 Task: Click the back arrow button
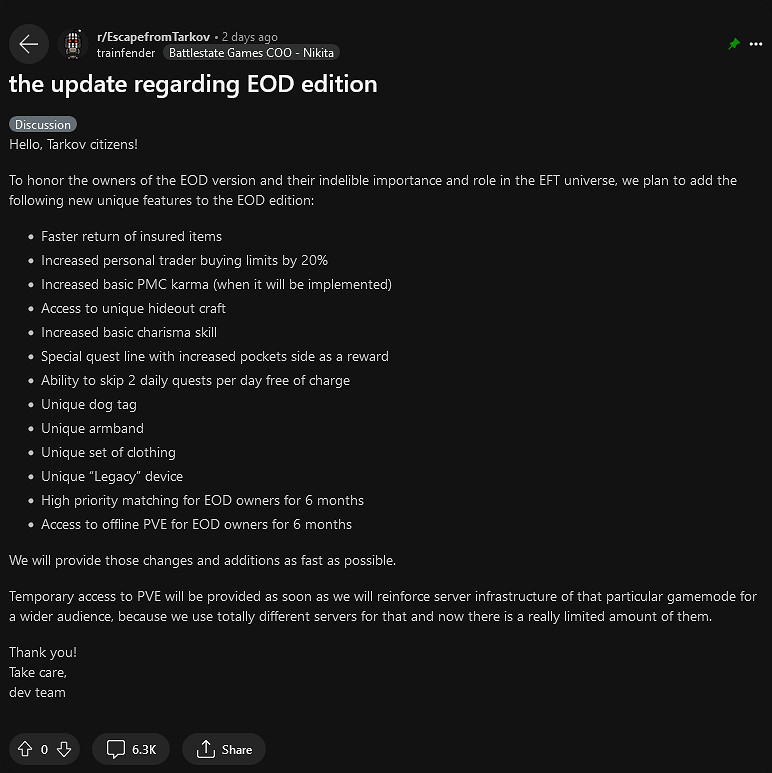click(x=28, y=44)
